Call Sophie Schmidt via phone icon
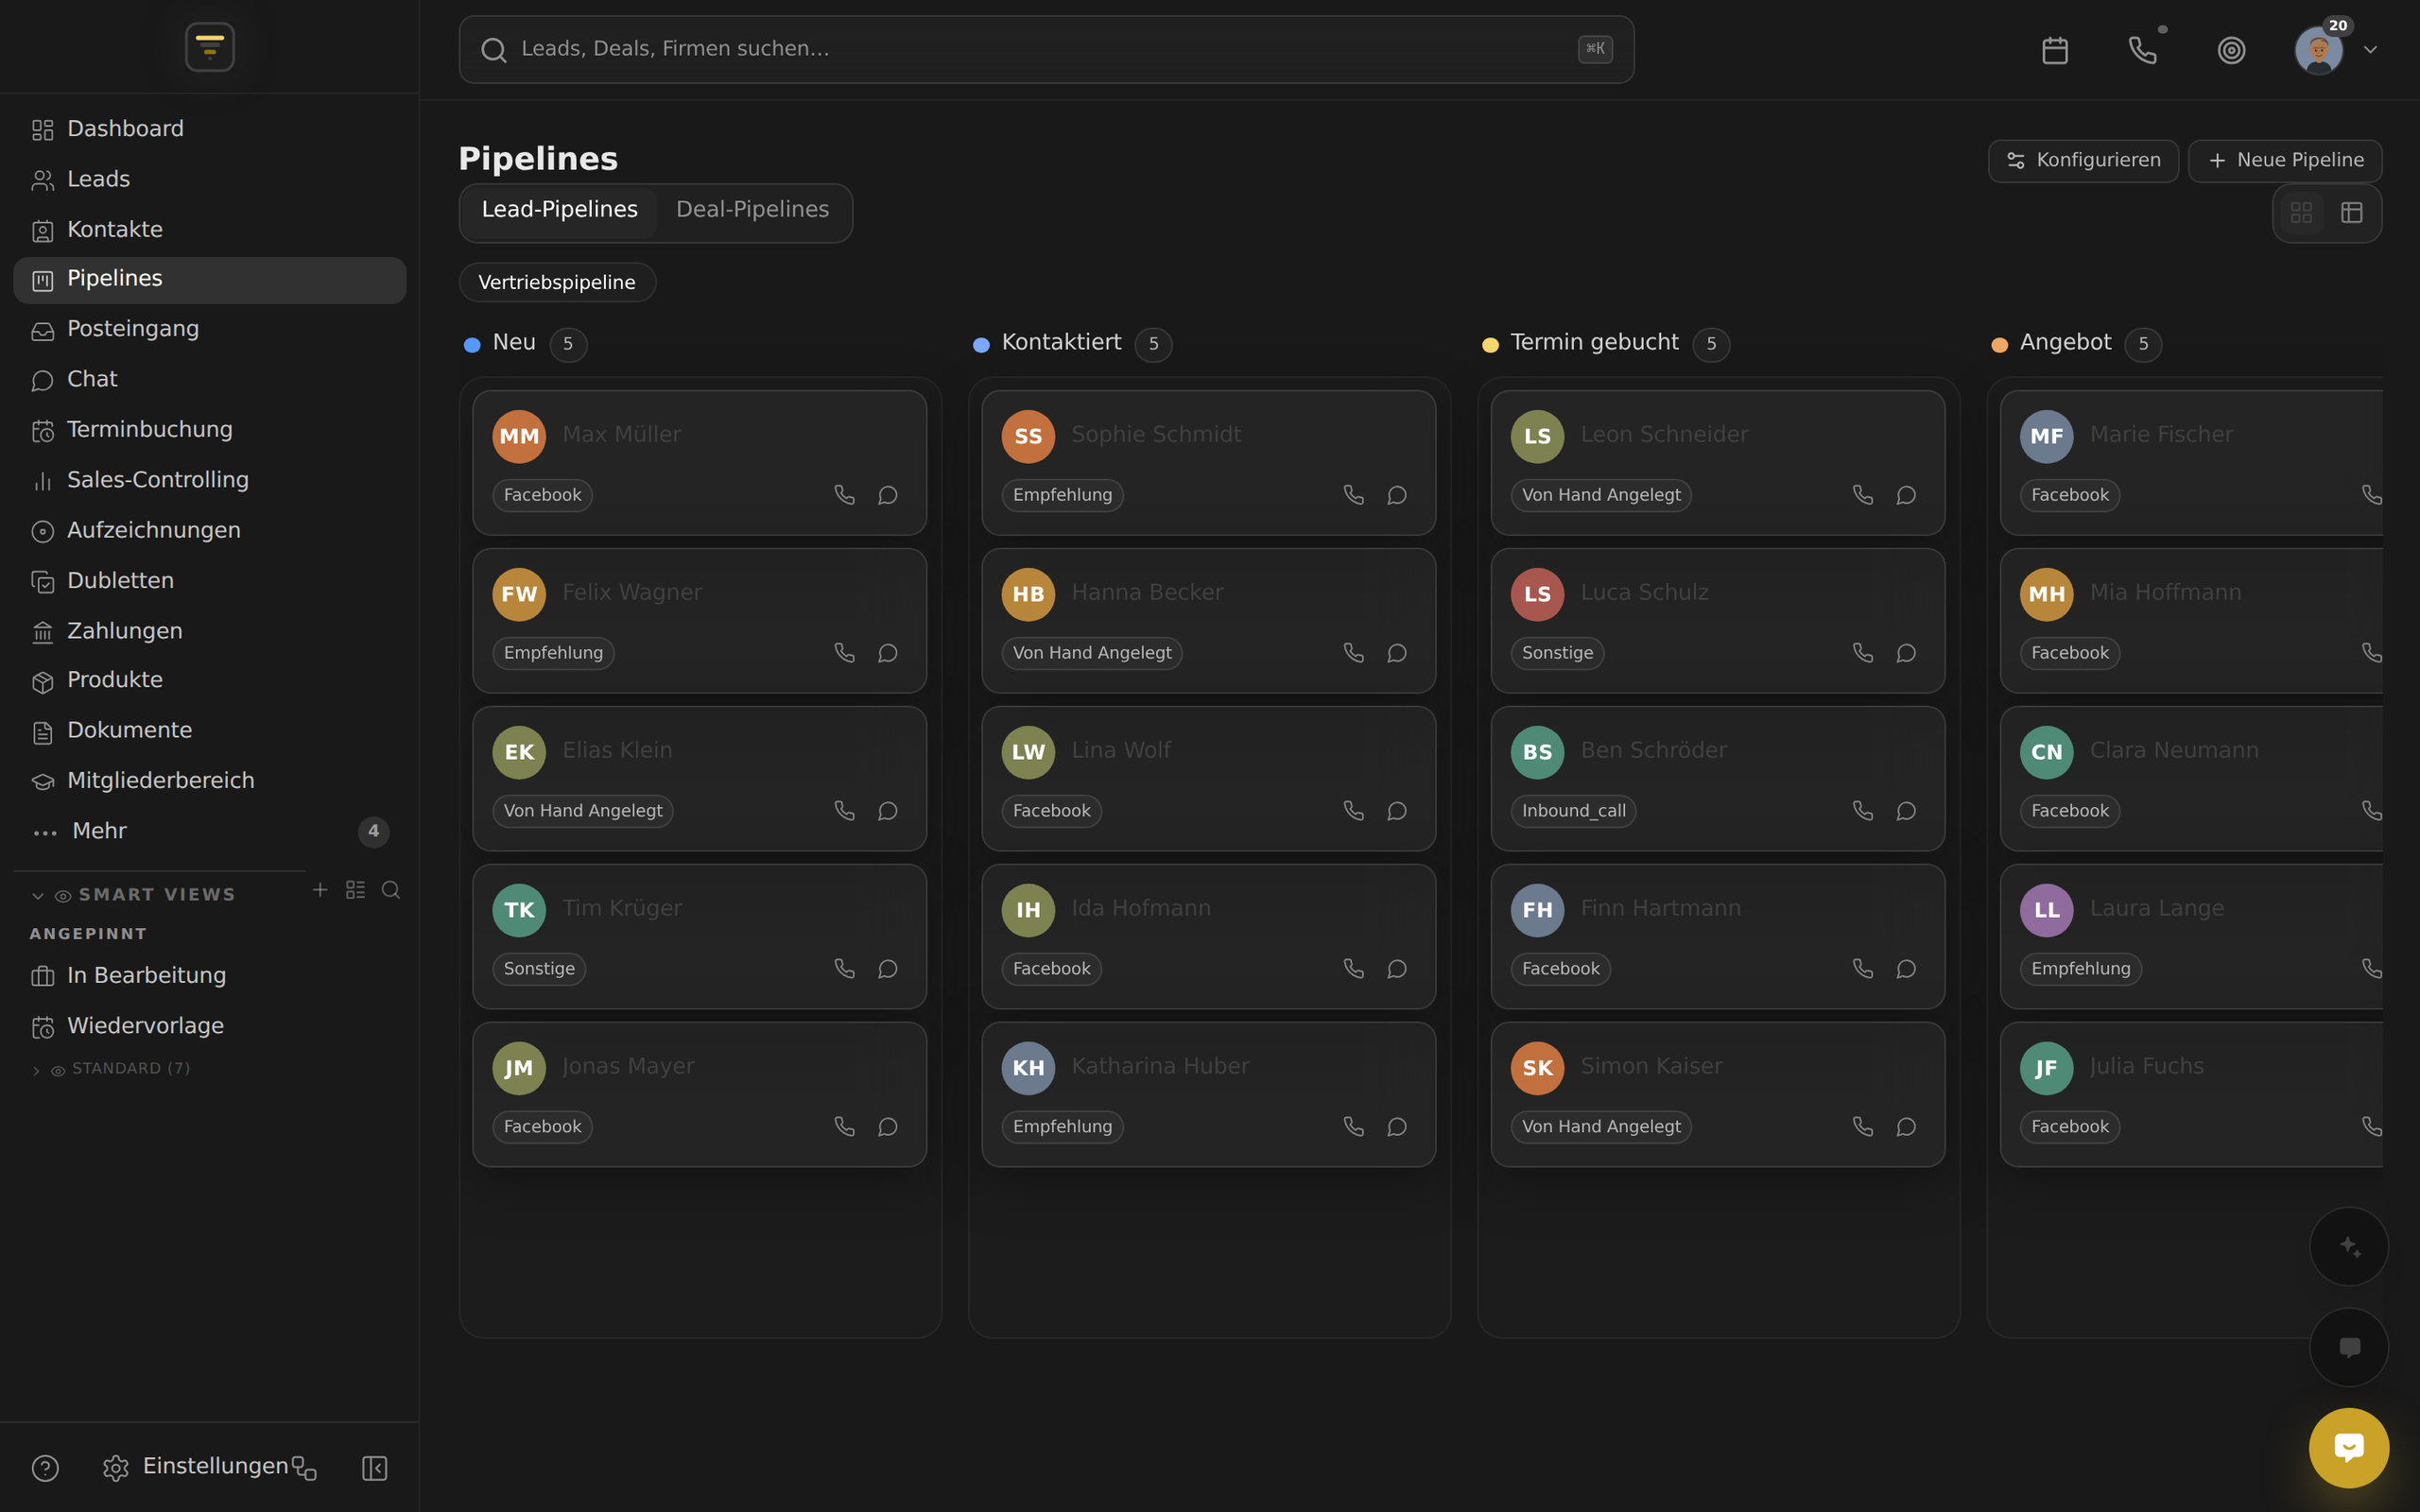This screenshot has height=1512, width=2420. (1353, 495)
